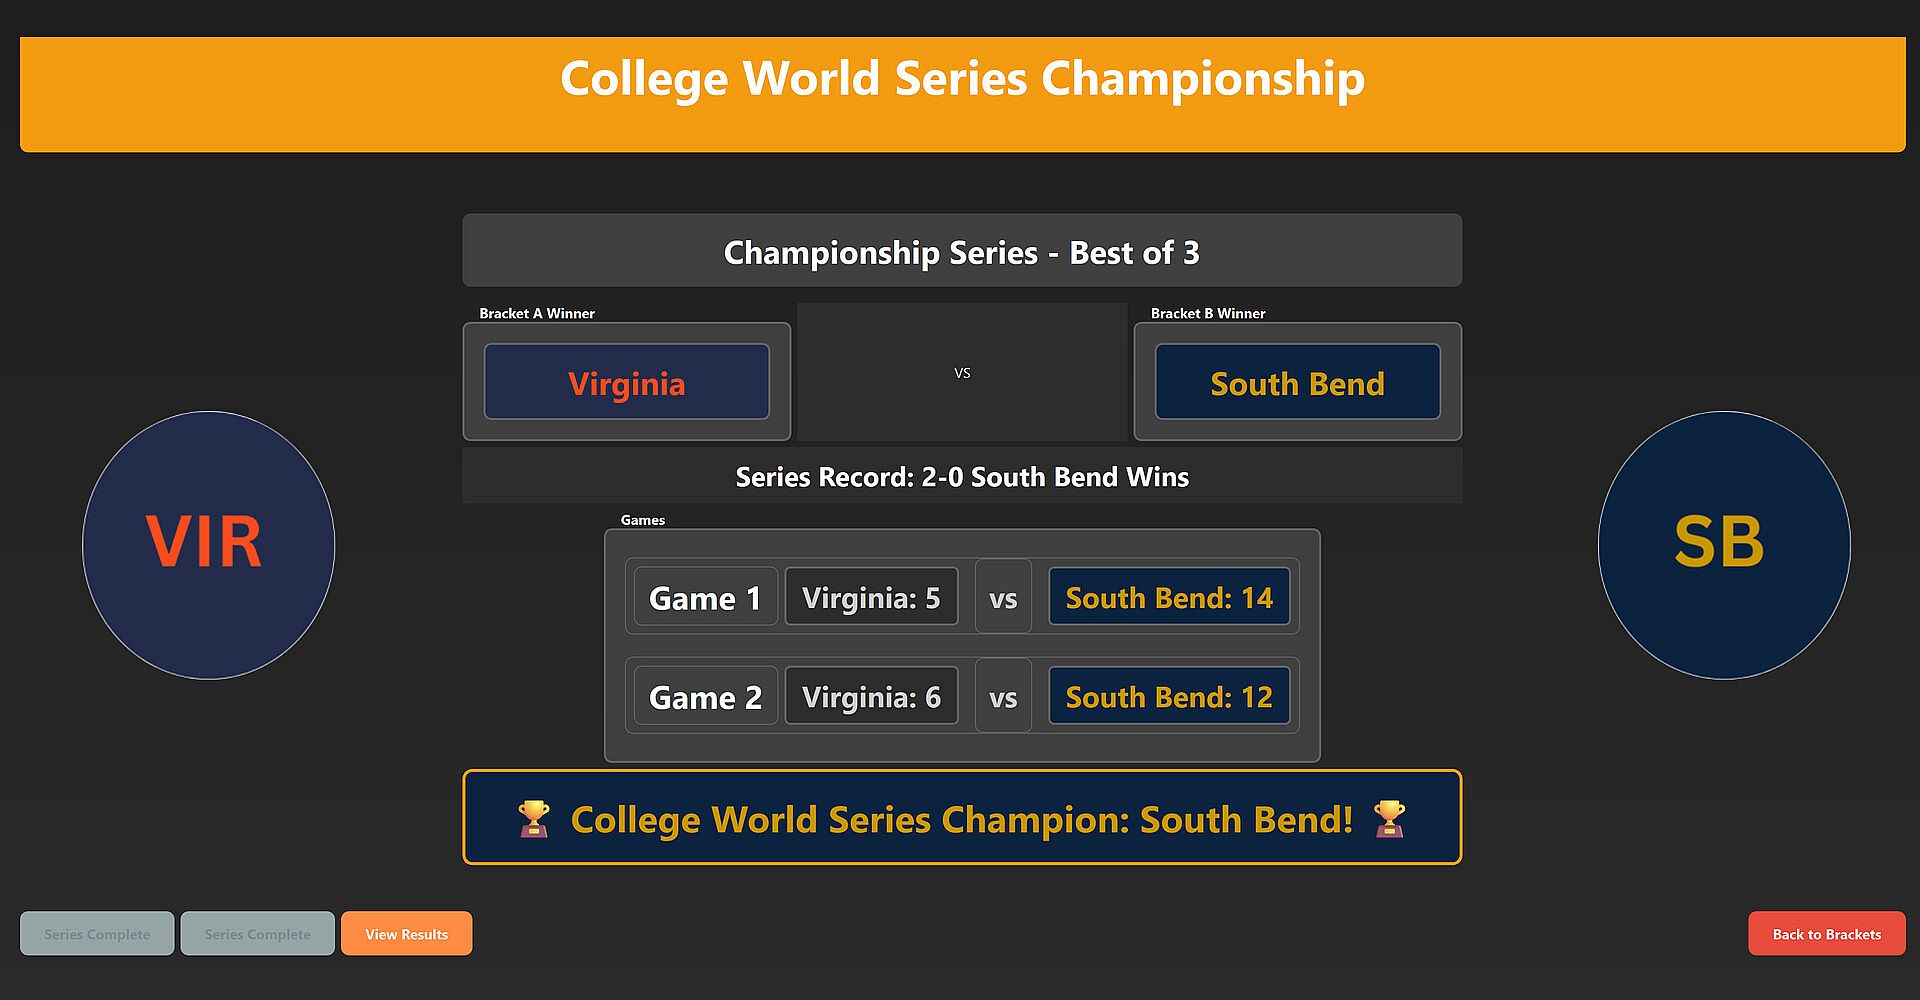Click Virginia: 6 score in Game 2

point(871,696)
